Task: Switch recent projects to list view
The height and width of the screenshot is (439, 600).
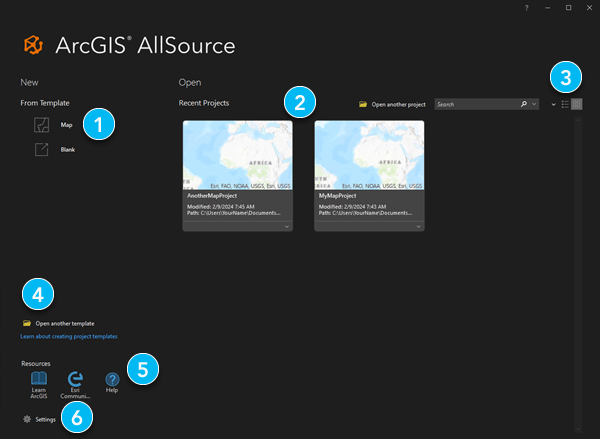Action: 565,104
